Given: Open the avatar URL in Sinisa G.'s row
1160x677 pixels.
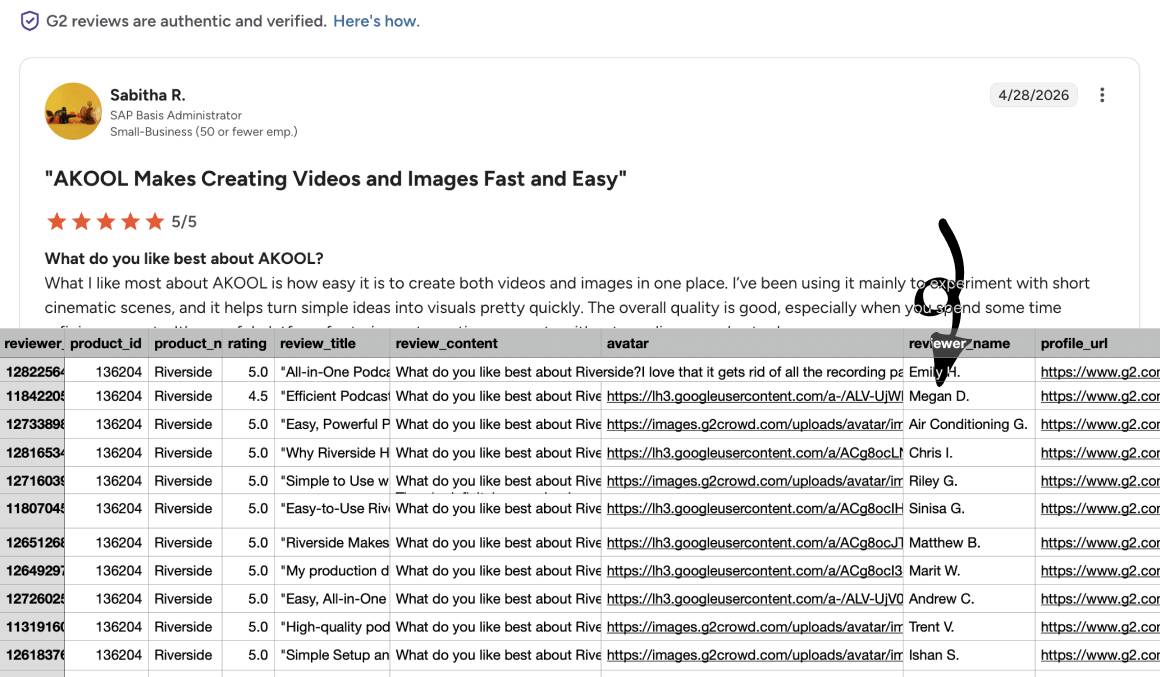Looking at the screenshot, I should pos(754,509).
